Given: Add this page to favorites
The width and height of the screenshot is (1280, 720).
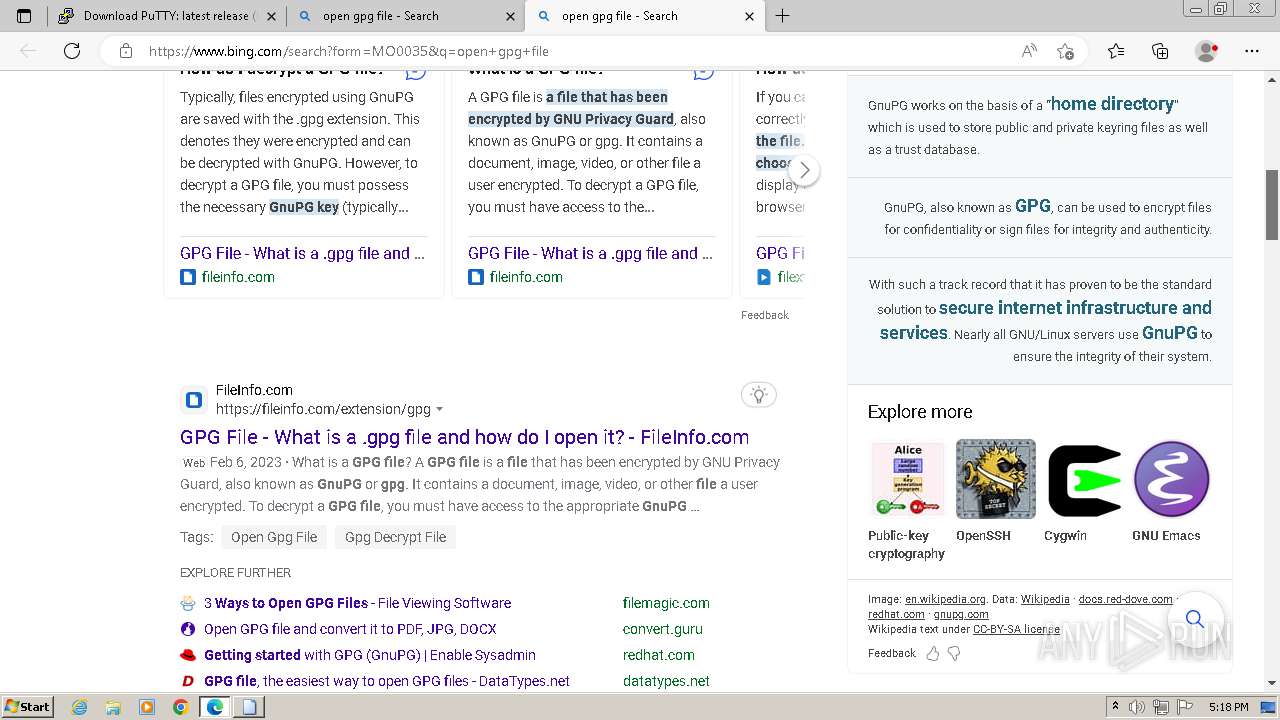Looking at the screenshot, I should 1065,51.
